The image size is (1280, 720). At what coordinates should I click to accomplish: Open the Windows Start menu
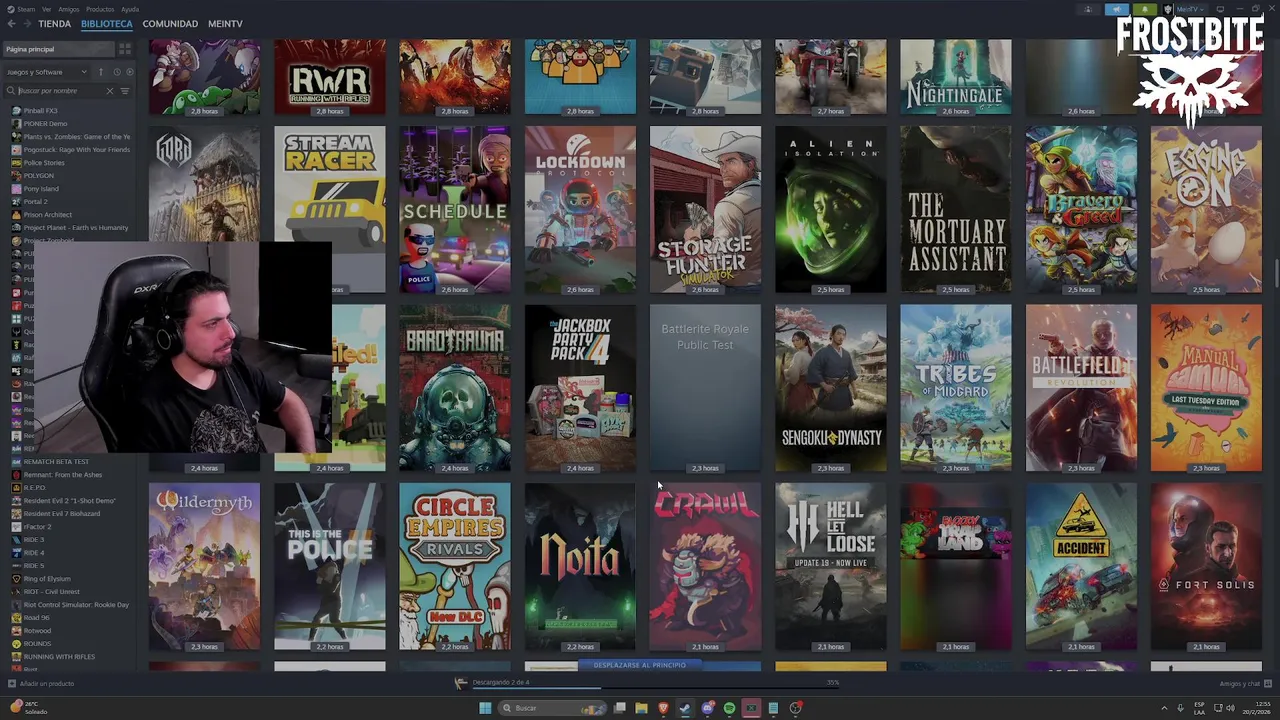point(485,708)
